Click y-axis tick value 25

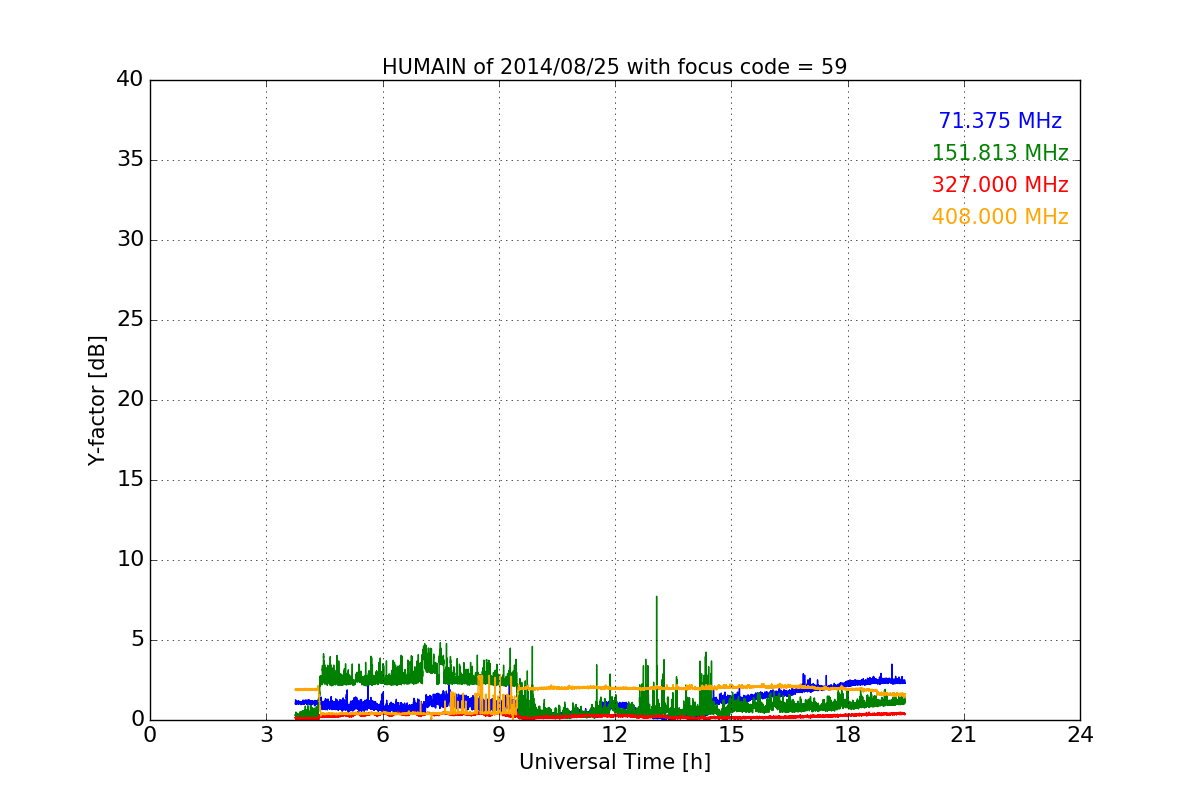(130, 320)
